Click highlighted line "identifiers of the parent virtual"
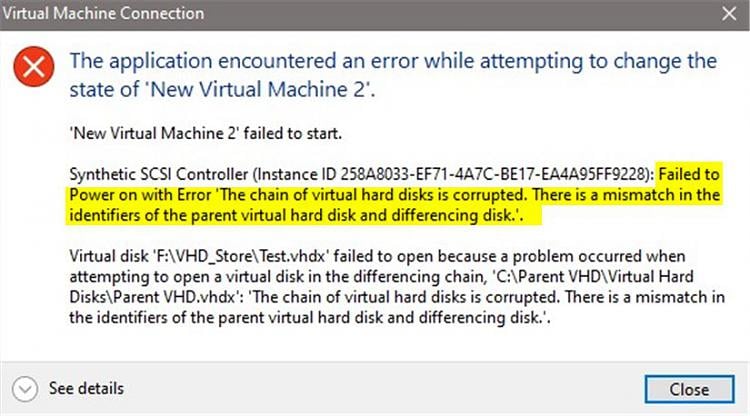 [x=296, y=216]
